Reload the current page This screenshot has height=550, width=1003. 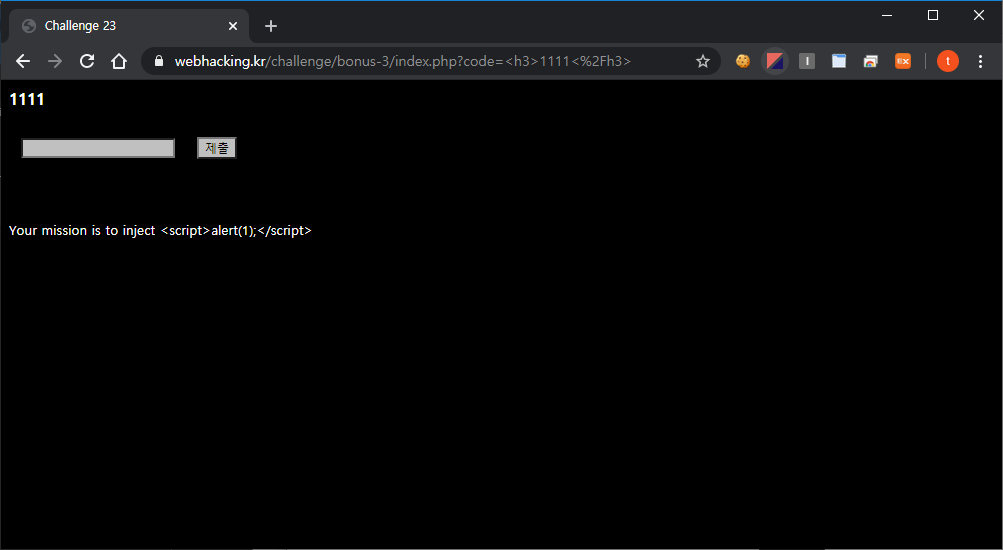87,61
